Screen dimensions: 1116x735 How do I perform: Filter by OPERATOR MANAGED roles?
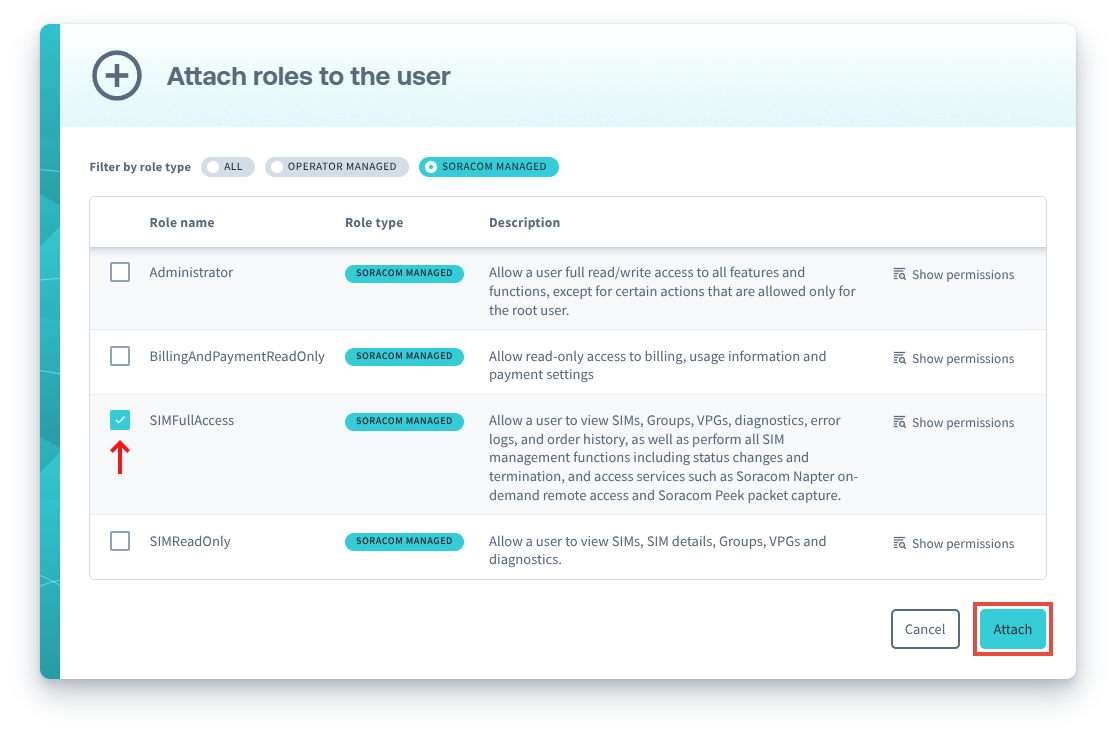336,167
